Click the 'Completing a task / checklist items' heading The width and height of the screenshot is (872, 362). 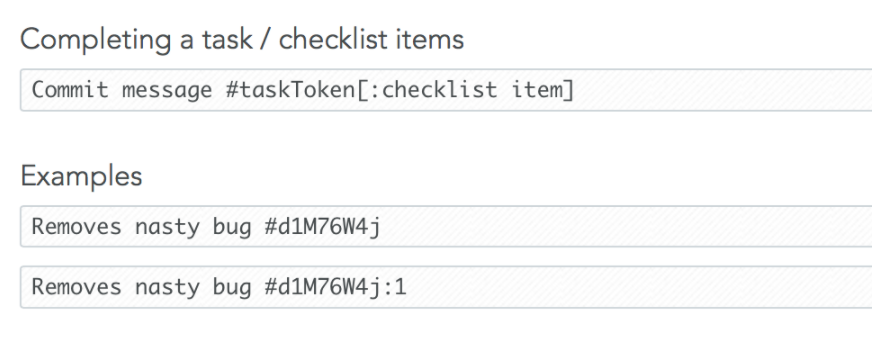[x=242, y=40]
